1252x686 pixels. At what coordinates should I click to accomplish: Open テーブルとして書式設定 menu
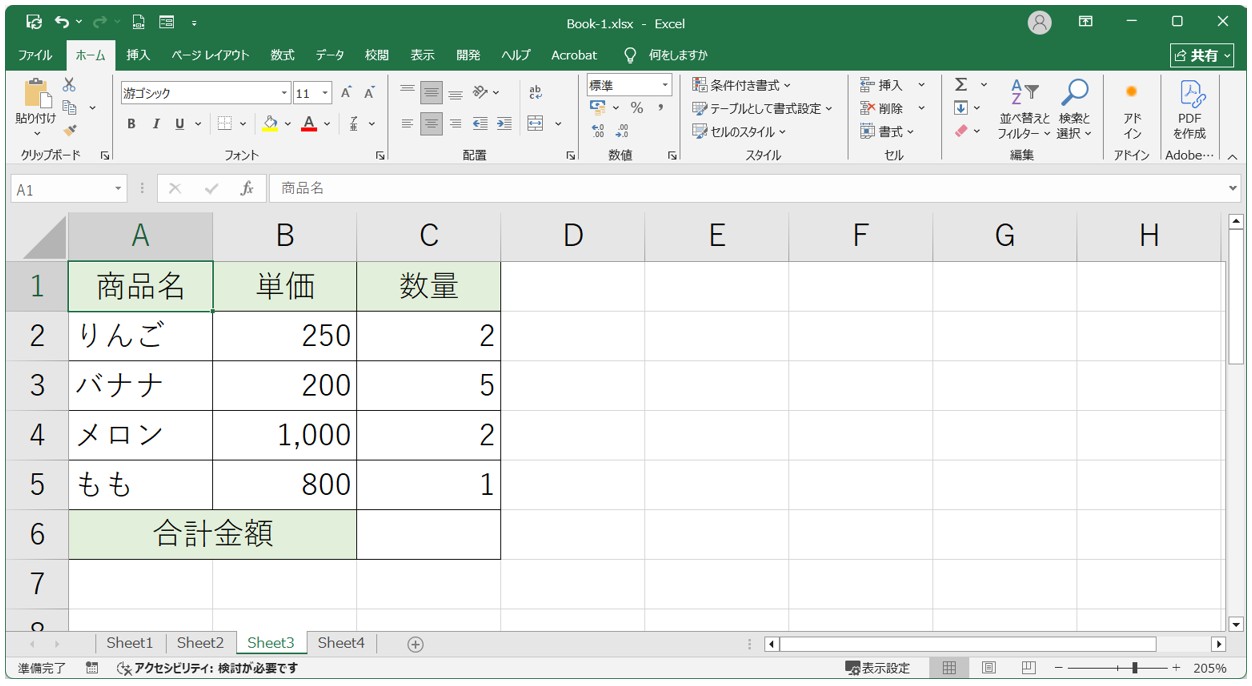[762, 108]
